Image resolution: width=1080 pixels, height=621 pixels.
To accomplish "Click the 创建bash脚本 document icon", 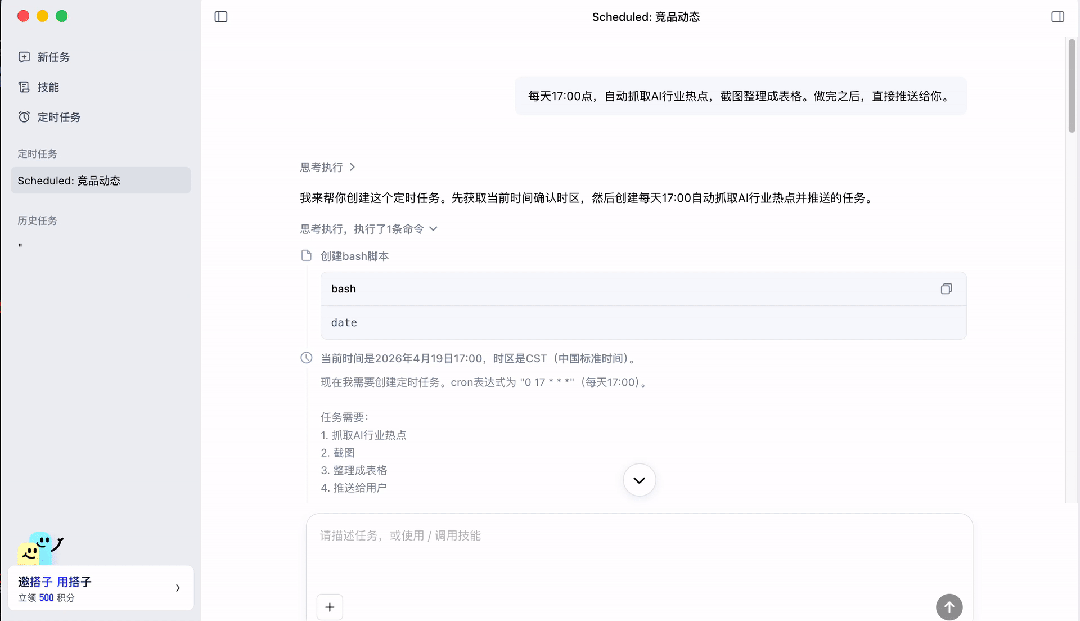I will tap(305, 255).
